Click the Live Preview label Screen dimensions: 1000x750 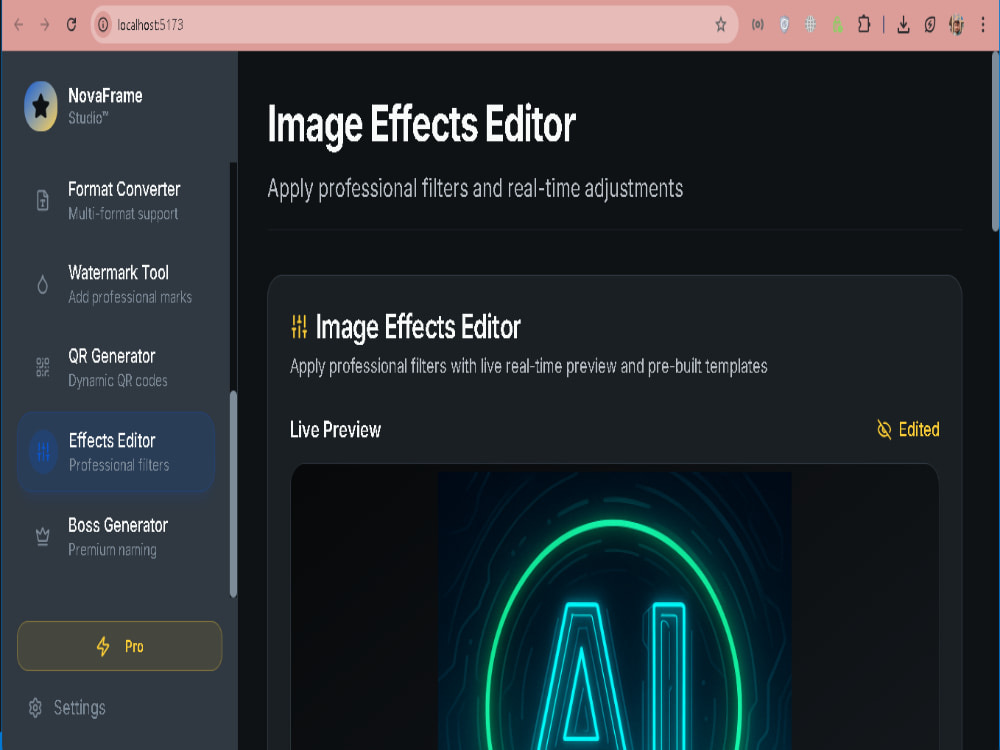click(335, 429)
